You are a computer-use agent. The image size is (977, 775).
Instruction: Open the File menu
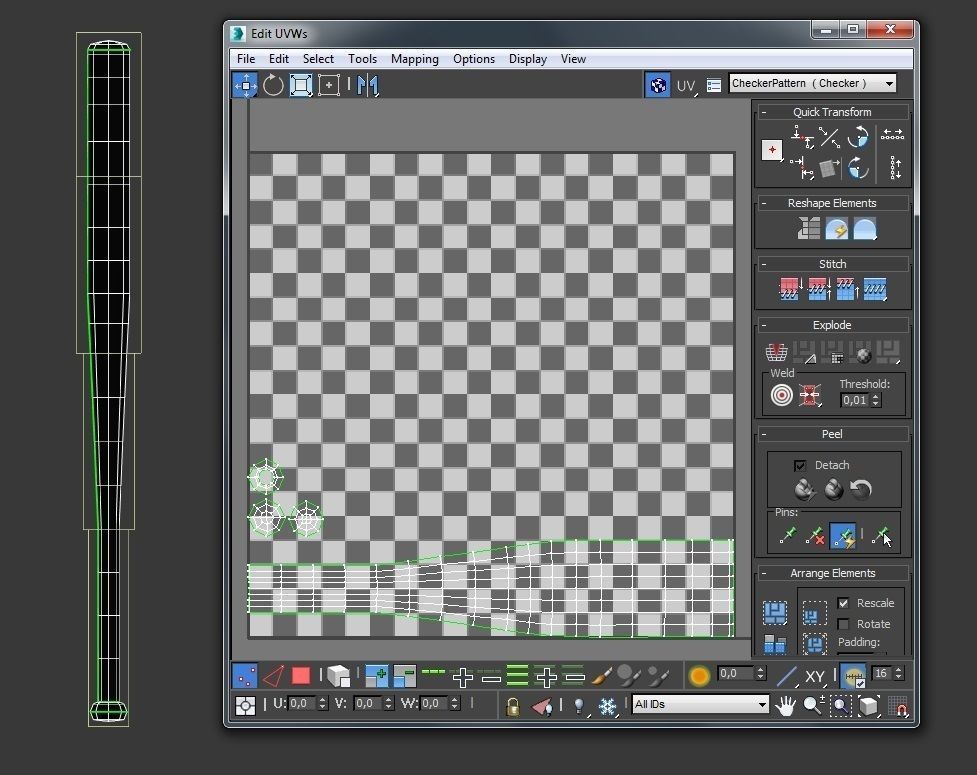pyautogui.click(x=245, y=59)
